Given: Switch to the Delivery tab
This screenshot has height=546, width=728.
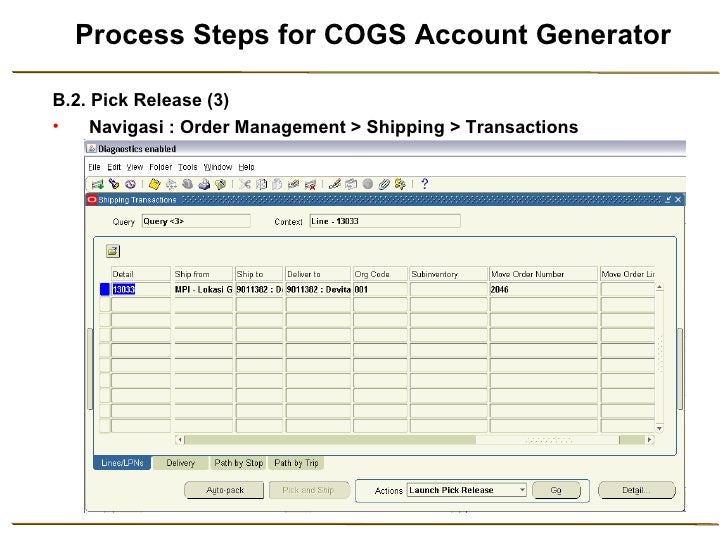Looking at the screenshot, I should [x=180, y=463].
